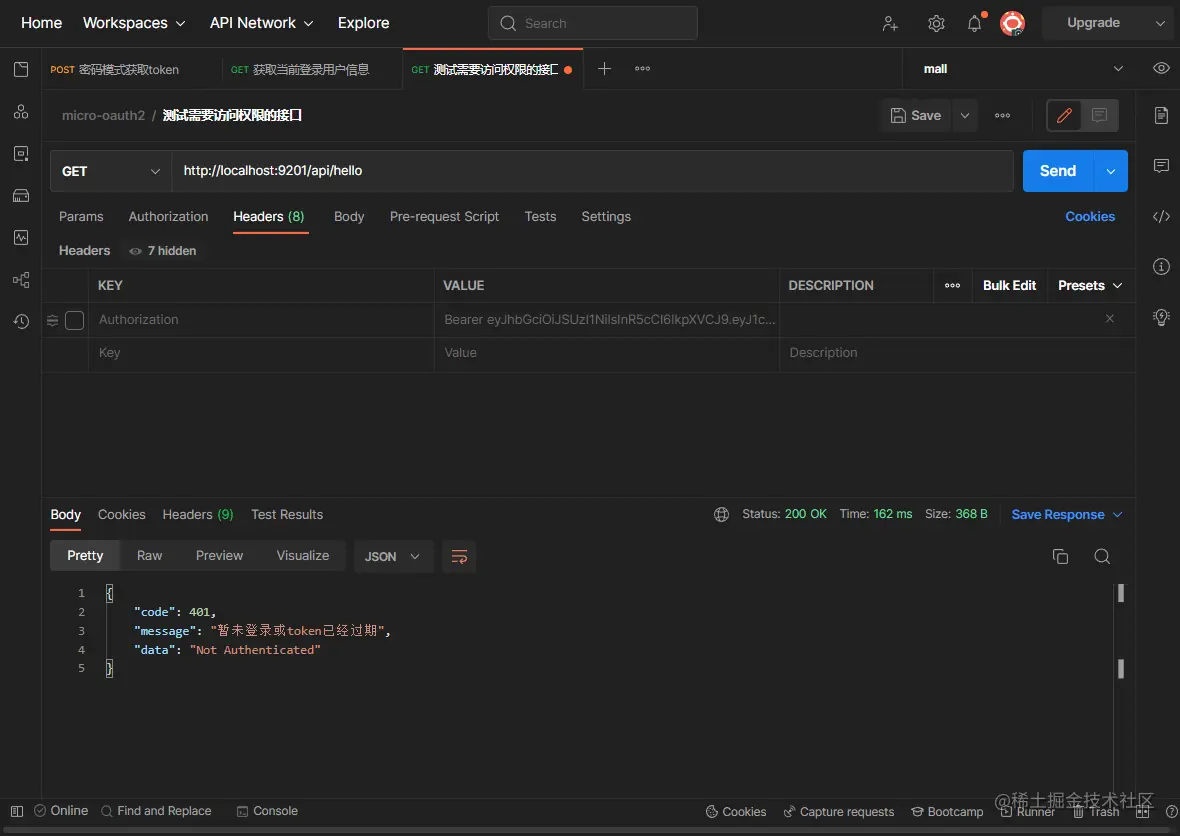Open the GET method dropdown
Screen dimensions: 1180x836
(x=111, y=171)
